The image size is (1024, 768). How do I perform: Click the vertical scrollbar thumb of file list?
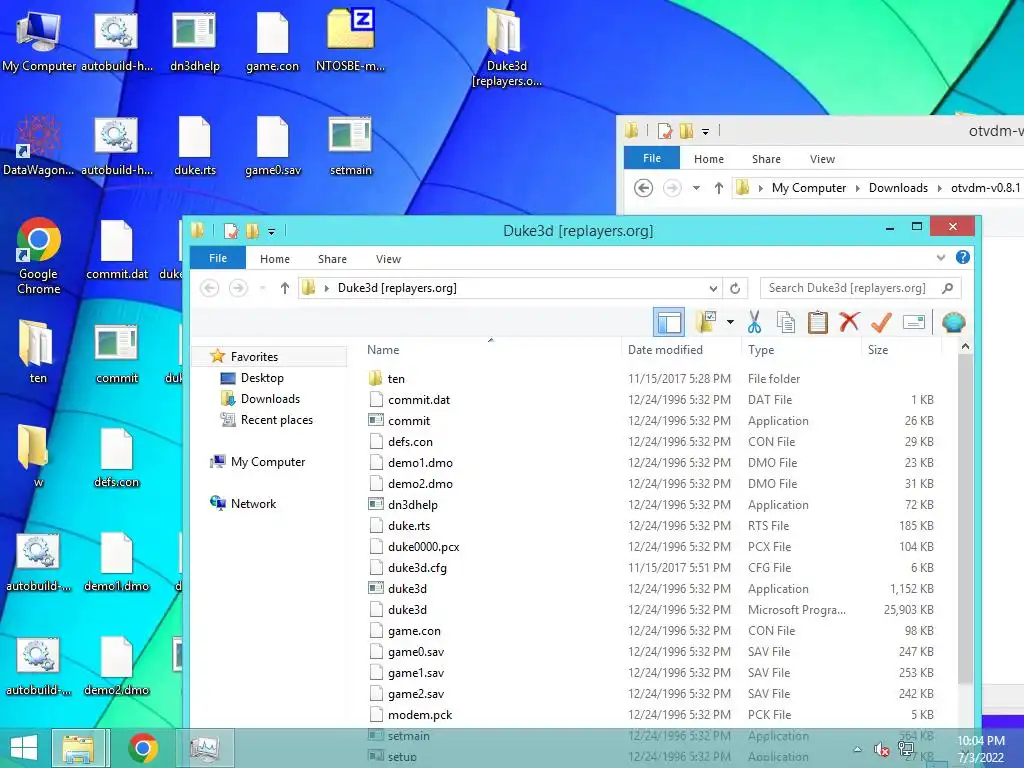click(x=965, y=519)
